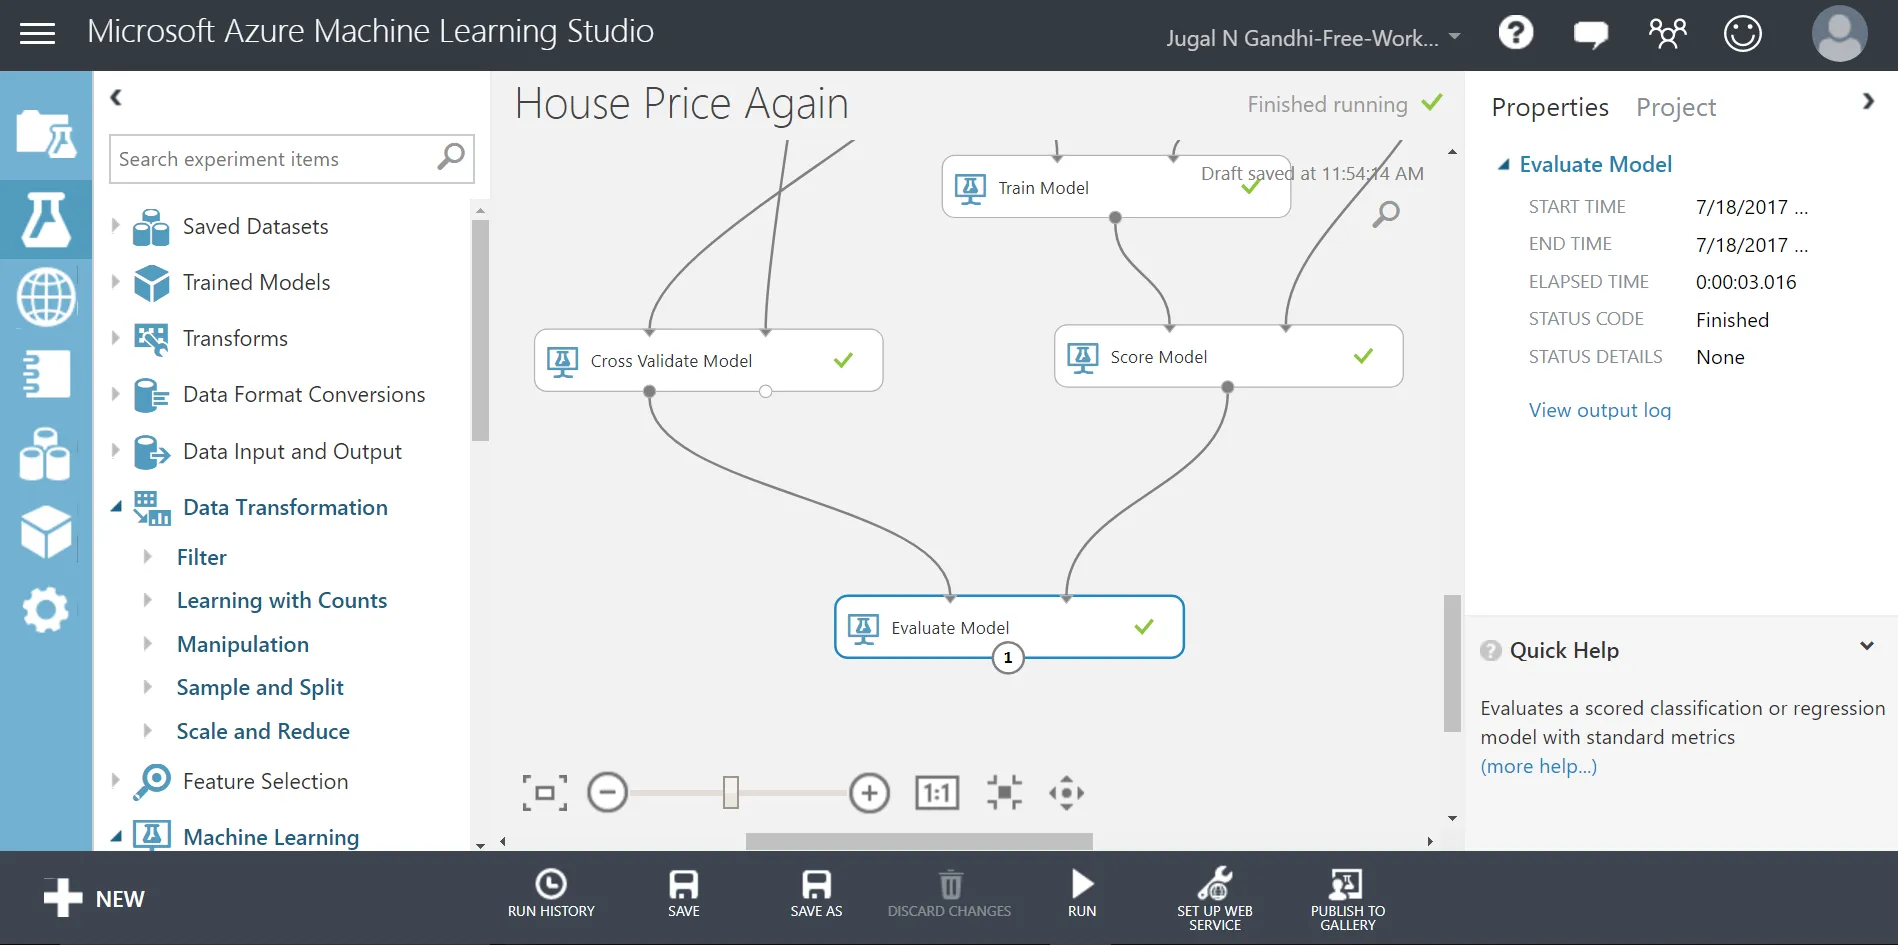Zoom in with the plus button

coord(869,793)
